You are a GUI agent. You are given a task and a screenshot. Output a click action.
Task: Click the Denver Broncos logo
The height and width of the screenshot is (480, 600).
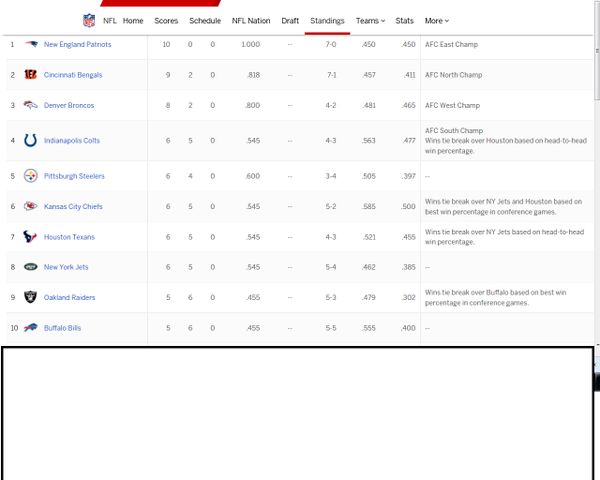pos(31,105)
